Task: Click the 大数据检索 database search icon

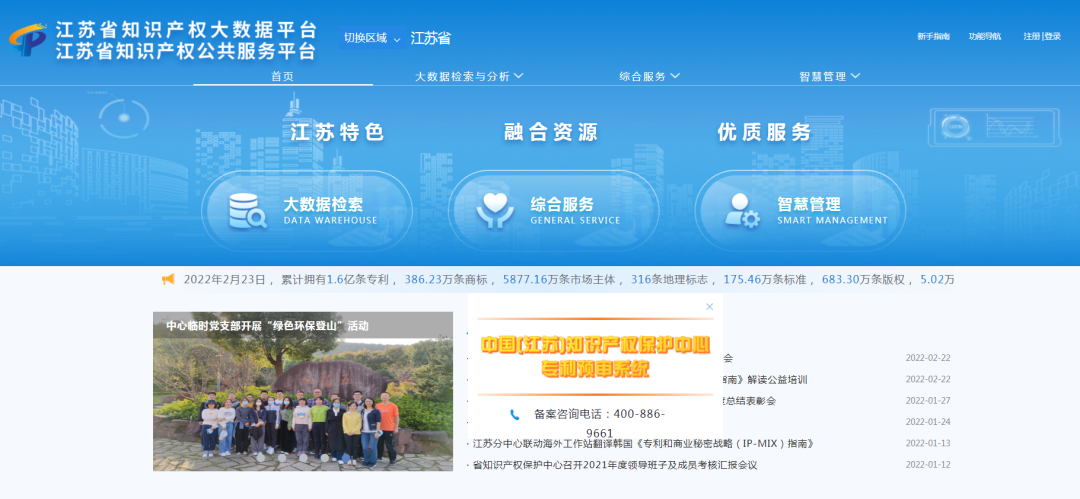Action: coord(247,211)
